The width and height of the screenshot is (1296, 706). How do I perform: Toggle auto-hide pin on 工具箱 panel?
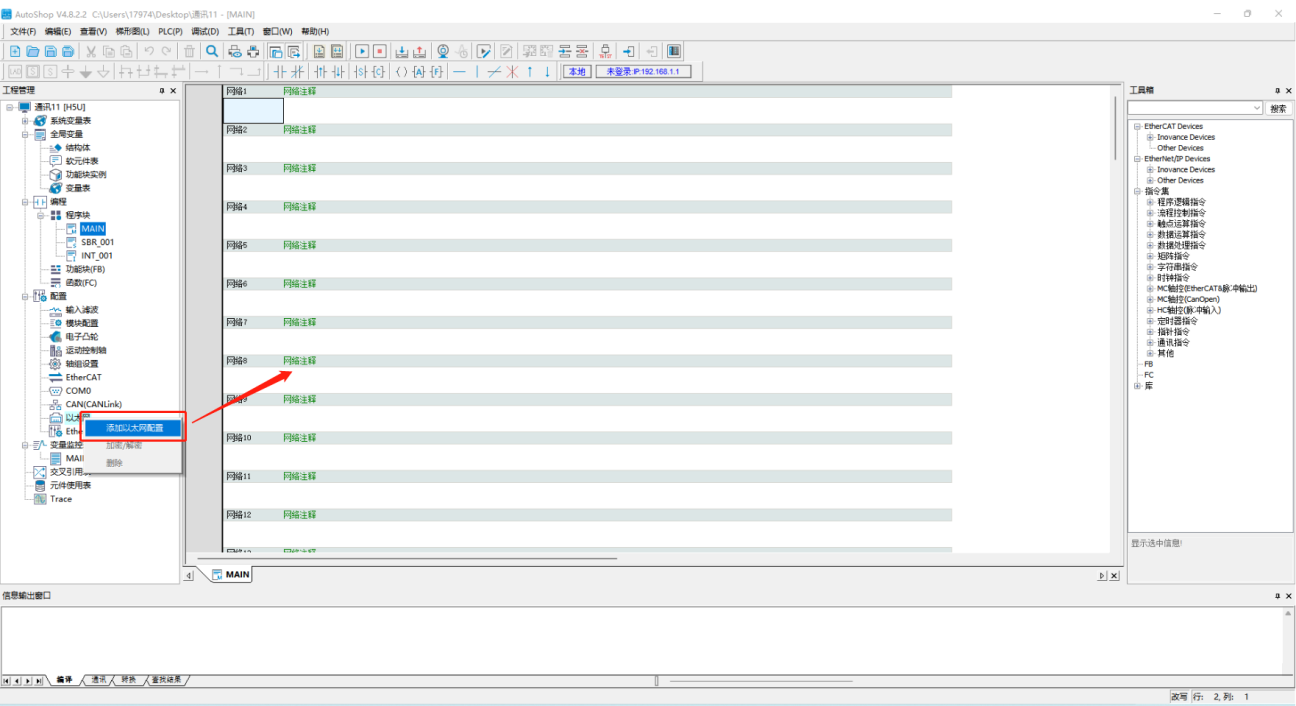pyautogui.click(x=1275, y=91)
